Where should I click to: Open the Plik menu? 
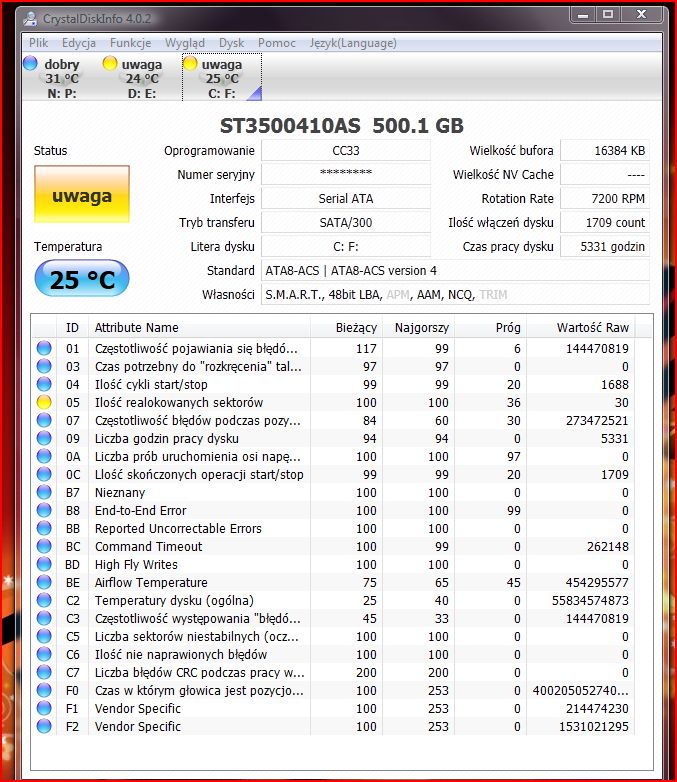click(x=38, y=43)
